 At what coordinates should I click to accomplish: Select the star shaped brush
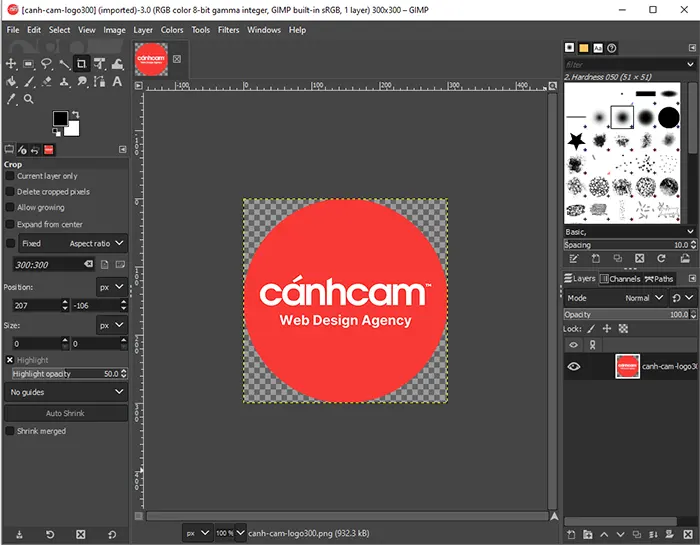coord(576,141)
